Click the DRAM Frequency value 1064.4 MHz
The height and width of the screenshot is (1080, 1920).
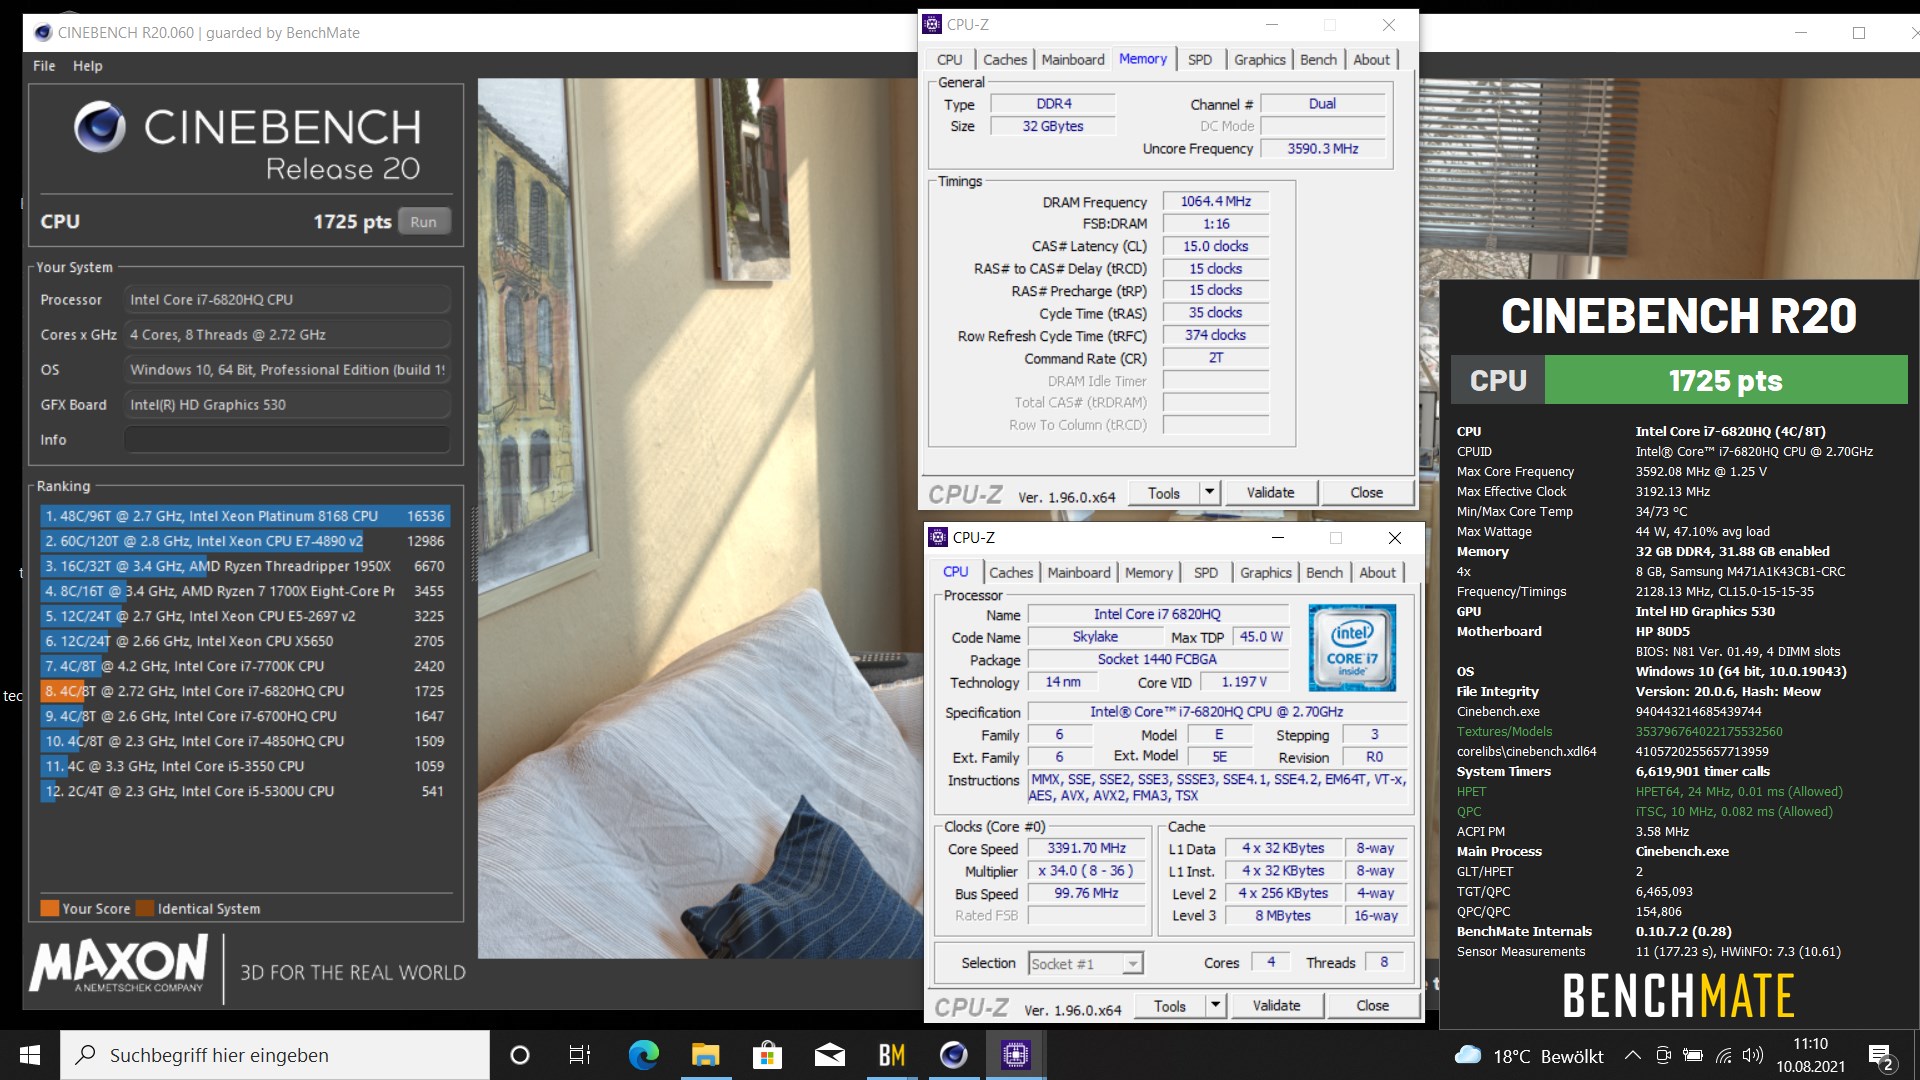1215,202
